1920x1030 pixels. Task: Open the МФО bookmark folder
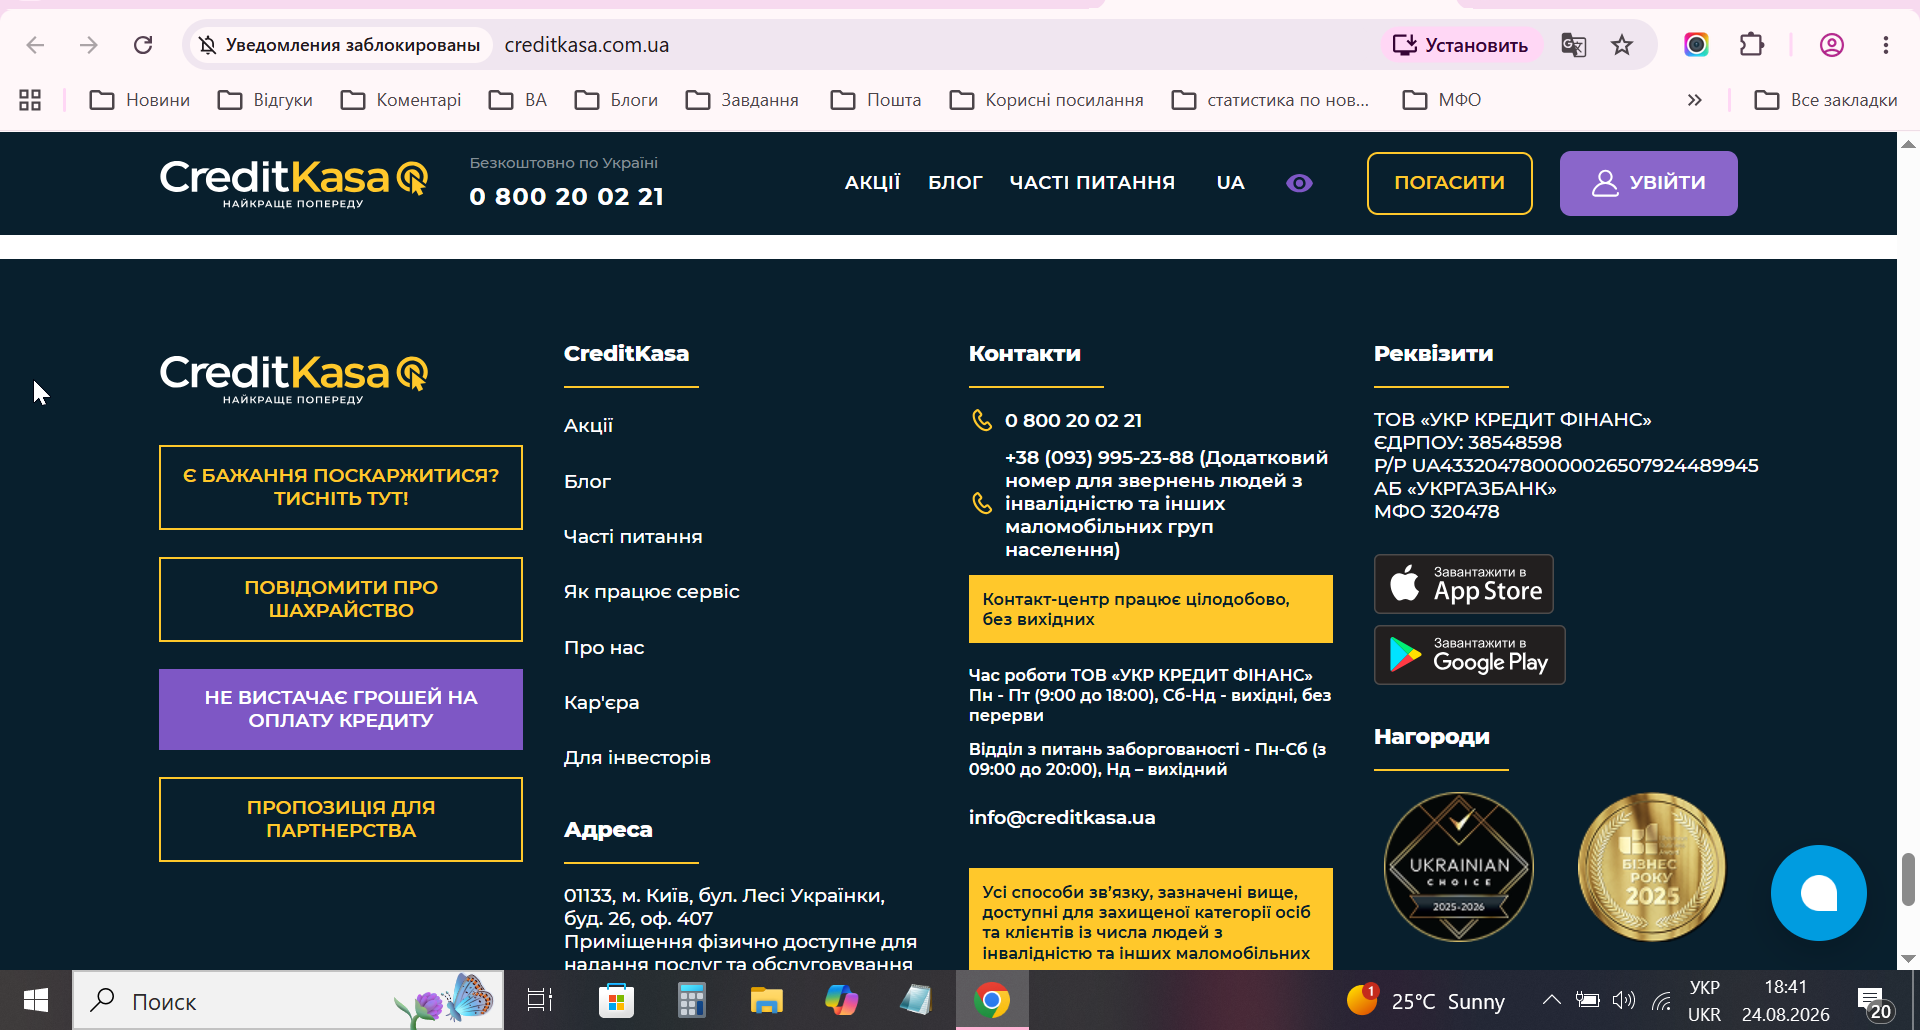click(1442, 100)
